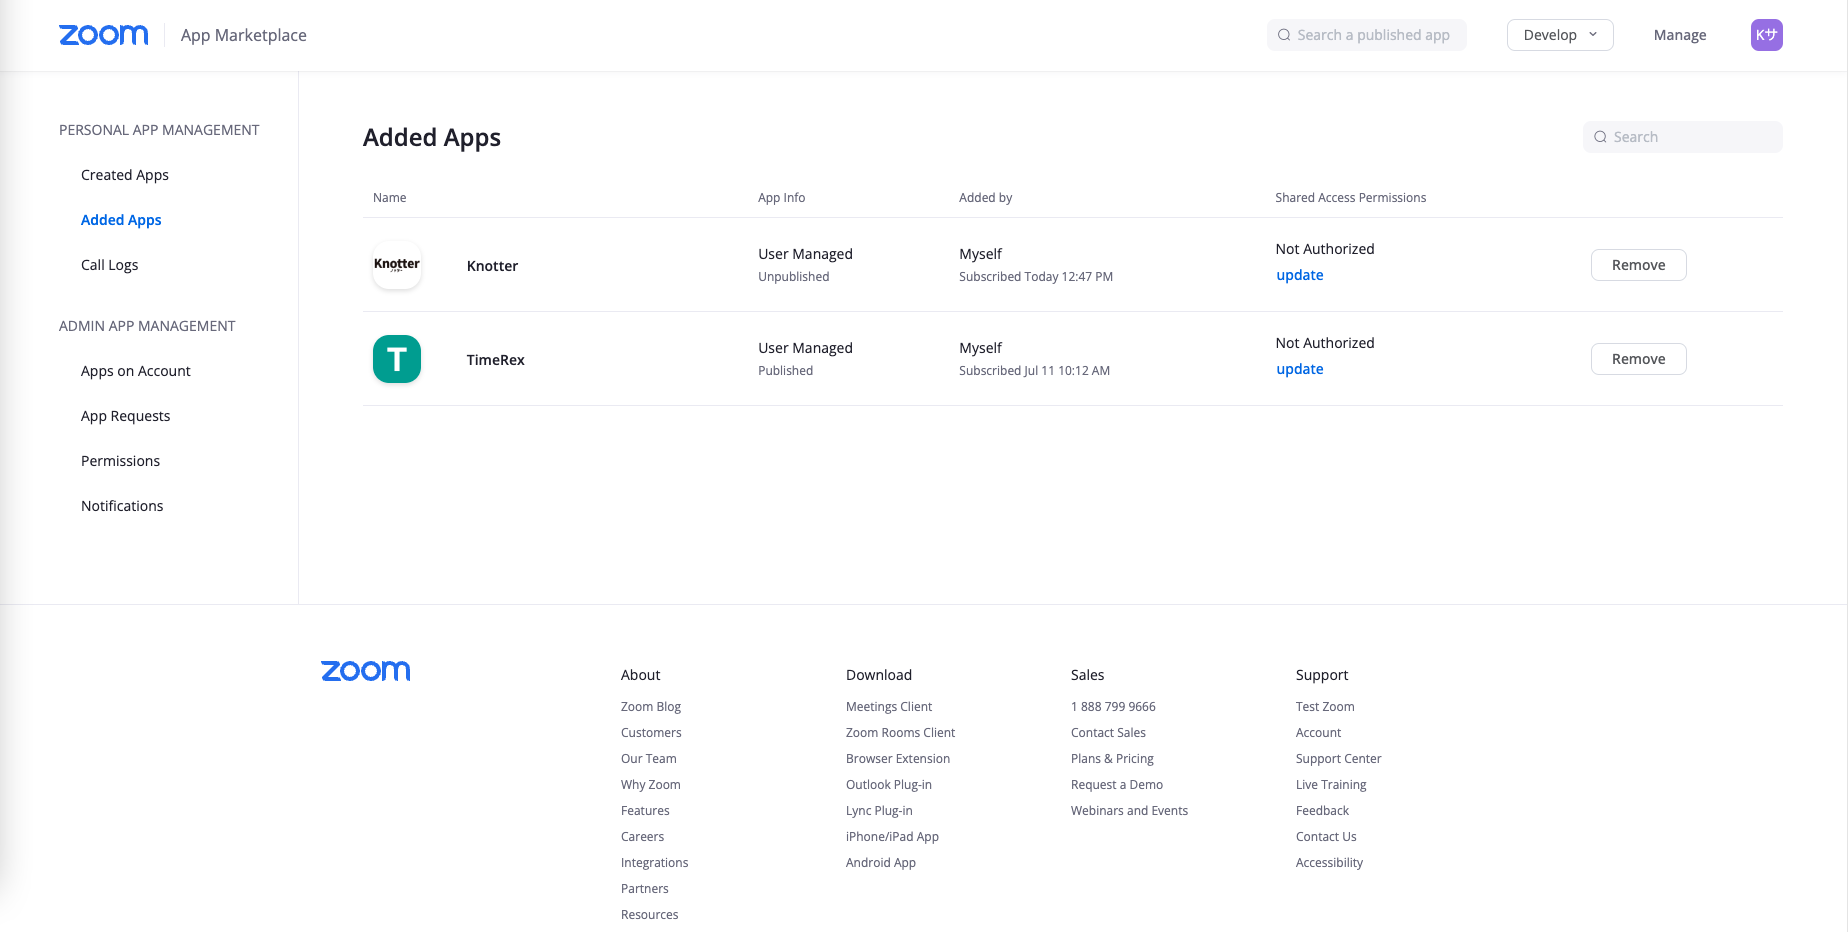Click the magnifier icon in Added Apps search

click(1600, 137)
